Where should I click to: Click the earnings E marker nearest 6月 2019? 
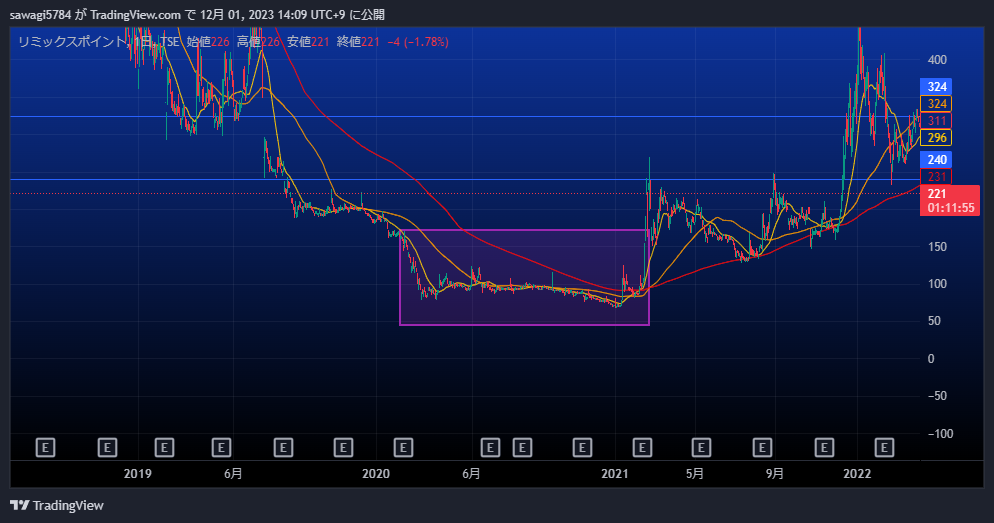pos(222,446)
